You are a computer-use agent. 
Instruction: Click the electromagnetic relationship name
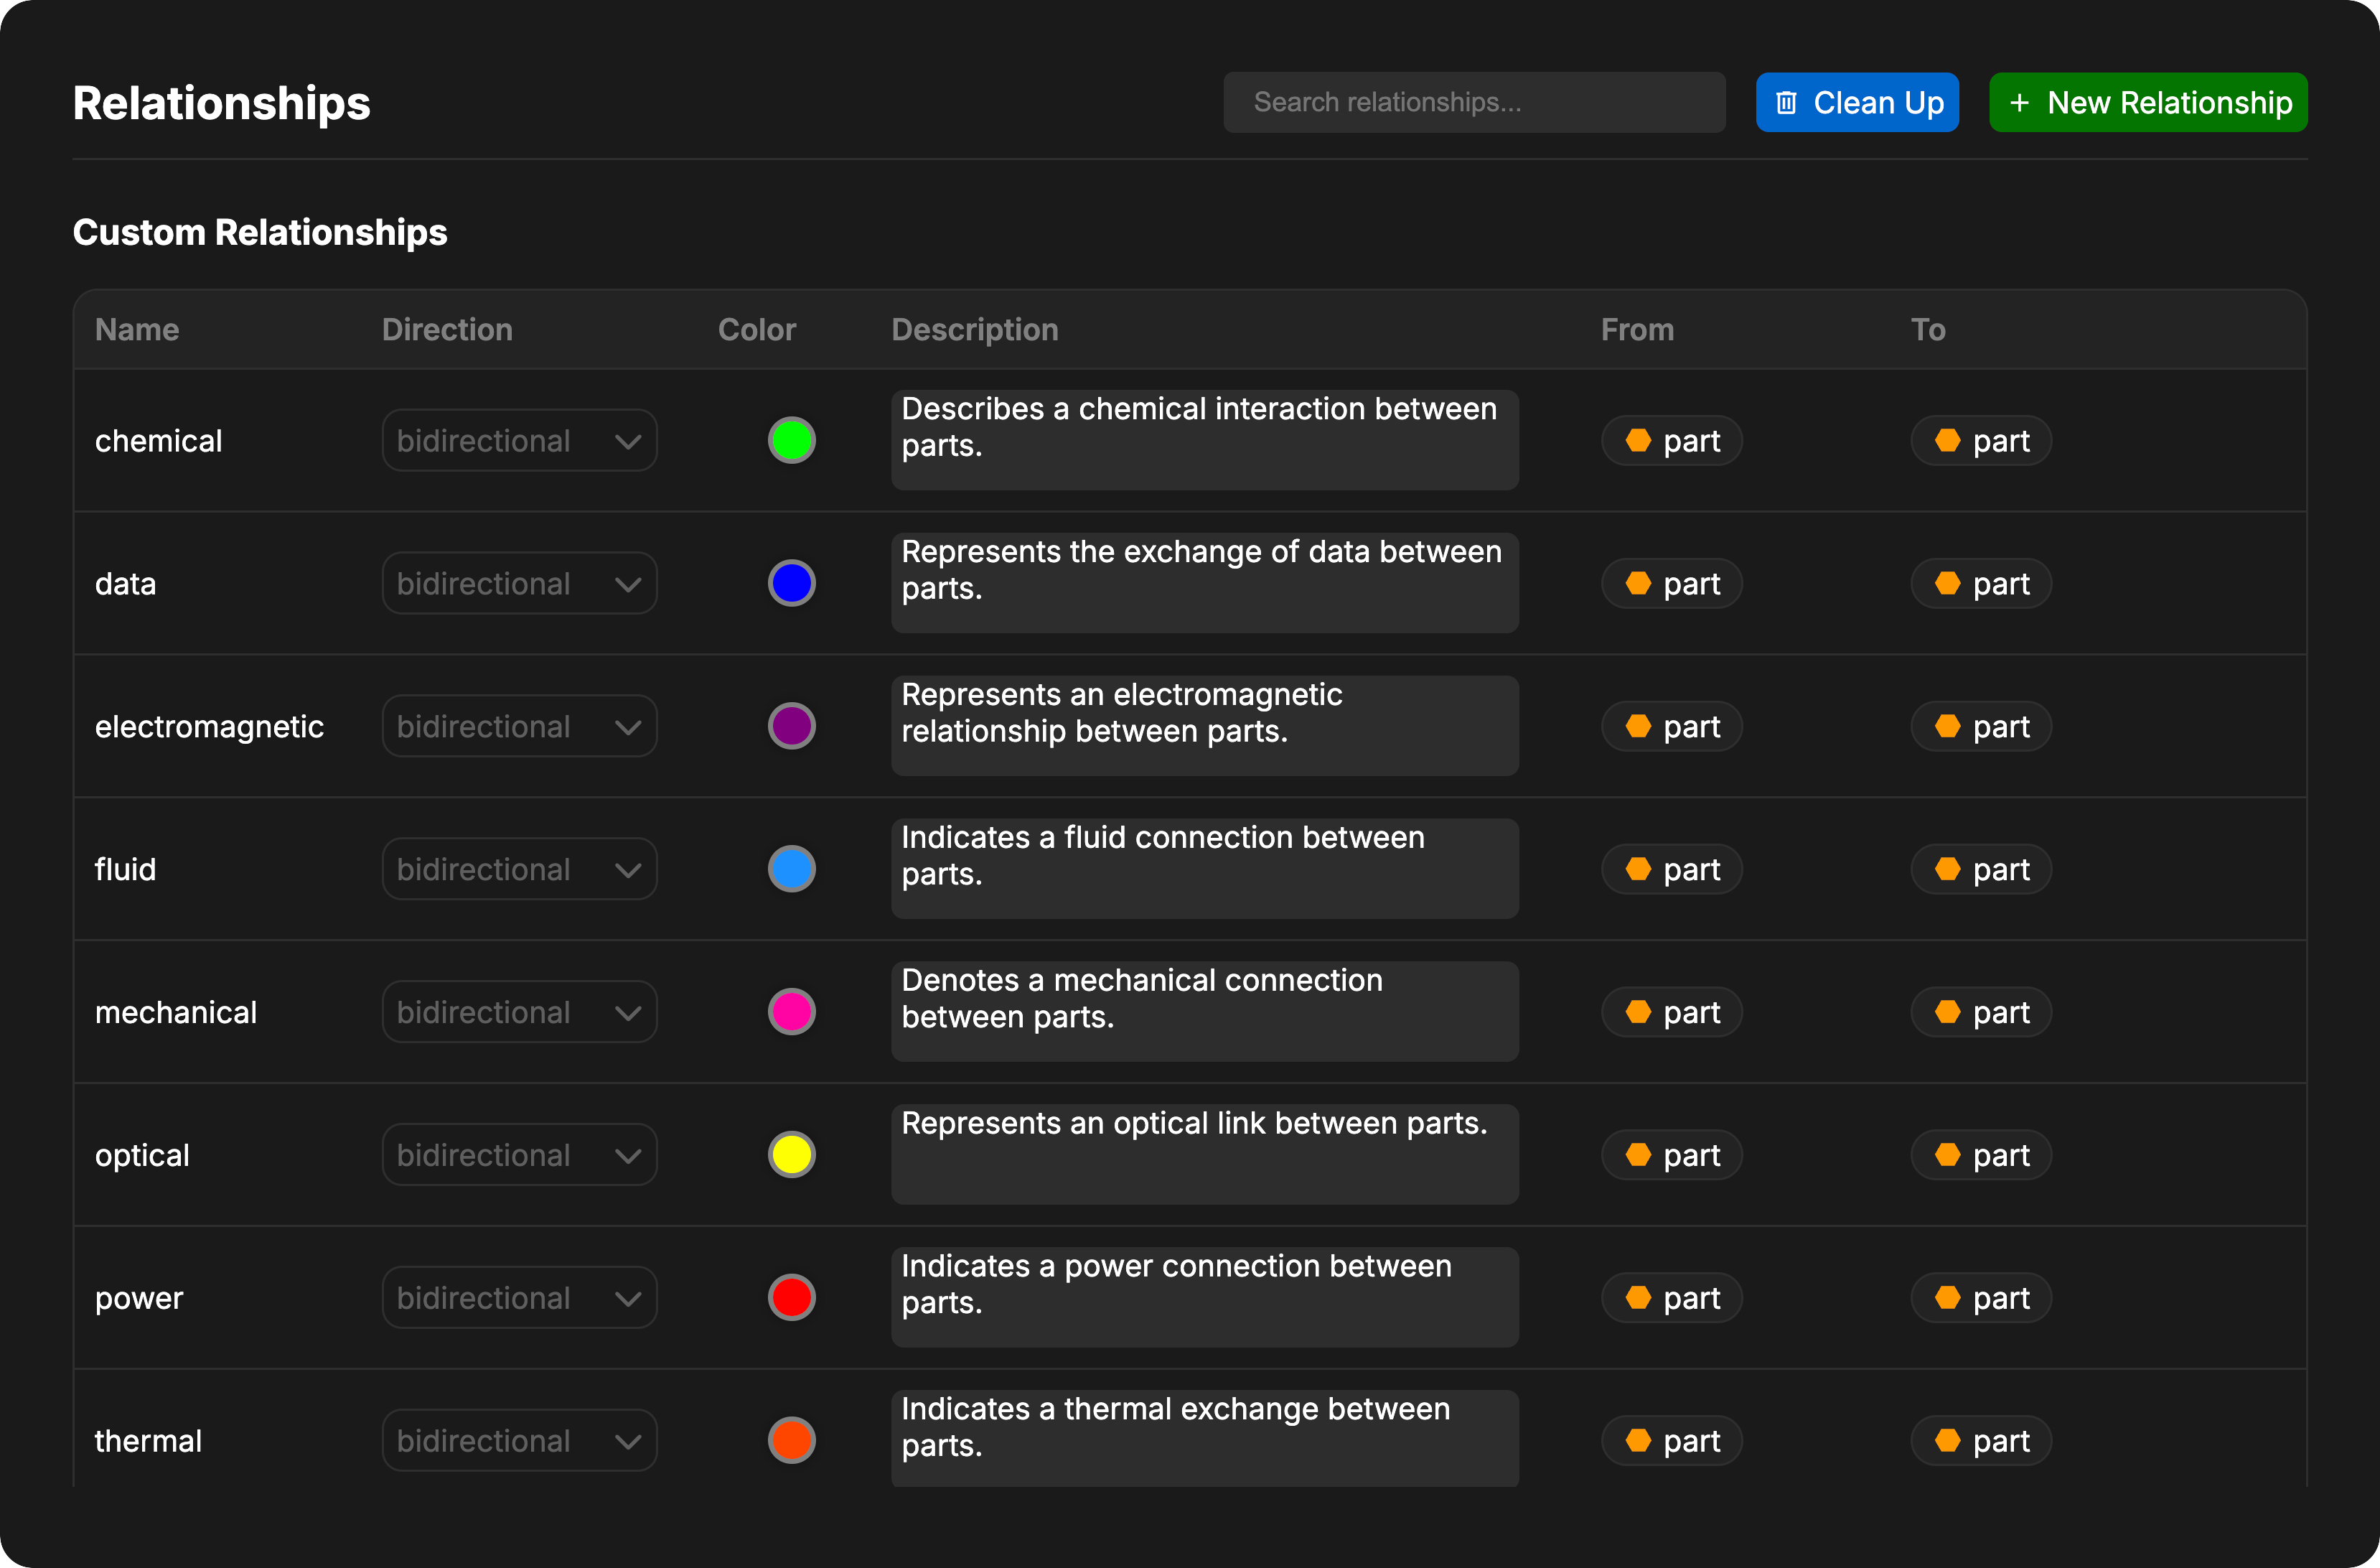209,727
